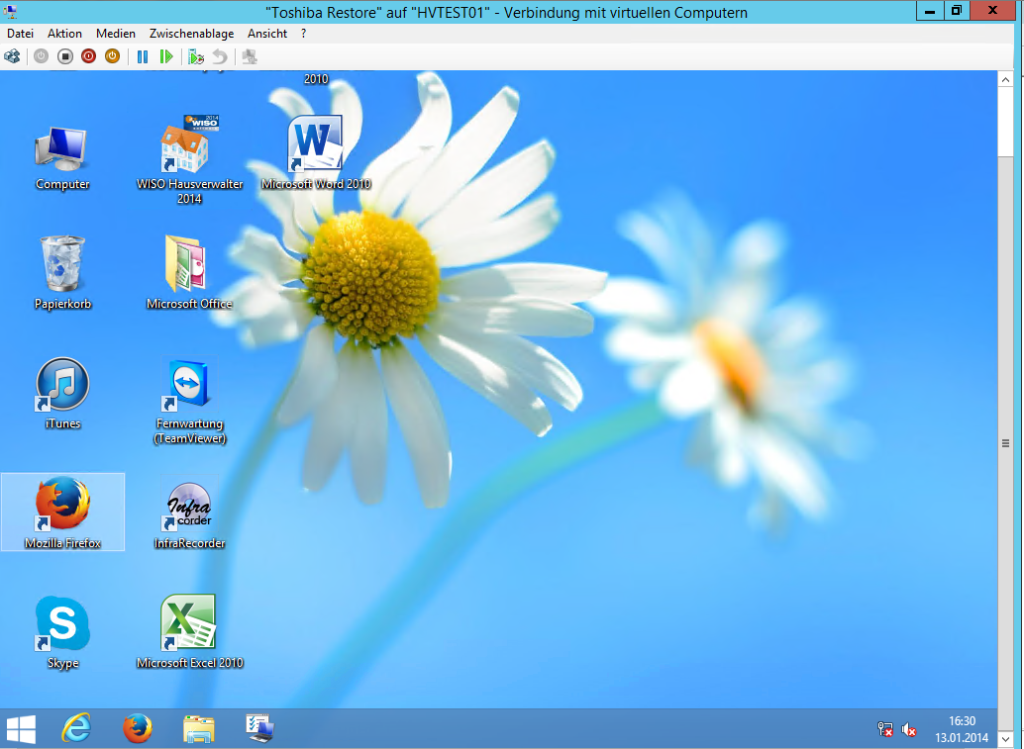The width and height of the screenshot is (1024, 749).
Task: Click the green reset toolbar icon
Action: coord(166,57)
